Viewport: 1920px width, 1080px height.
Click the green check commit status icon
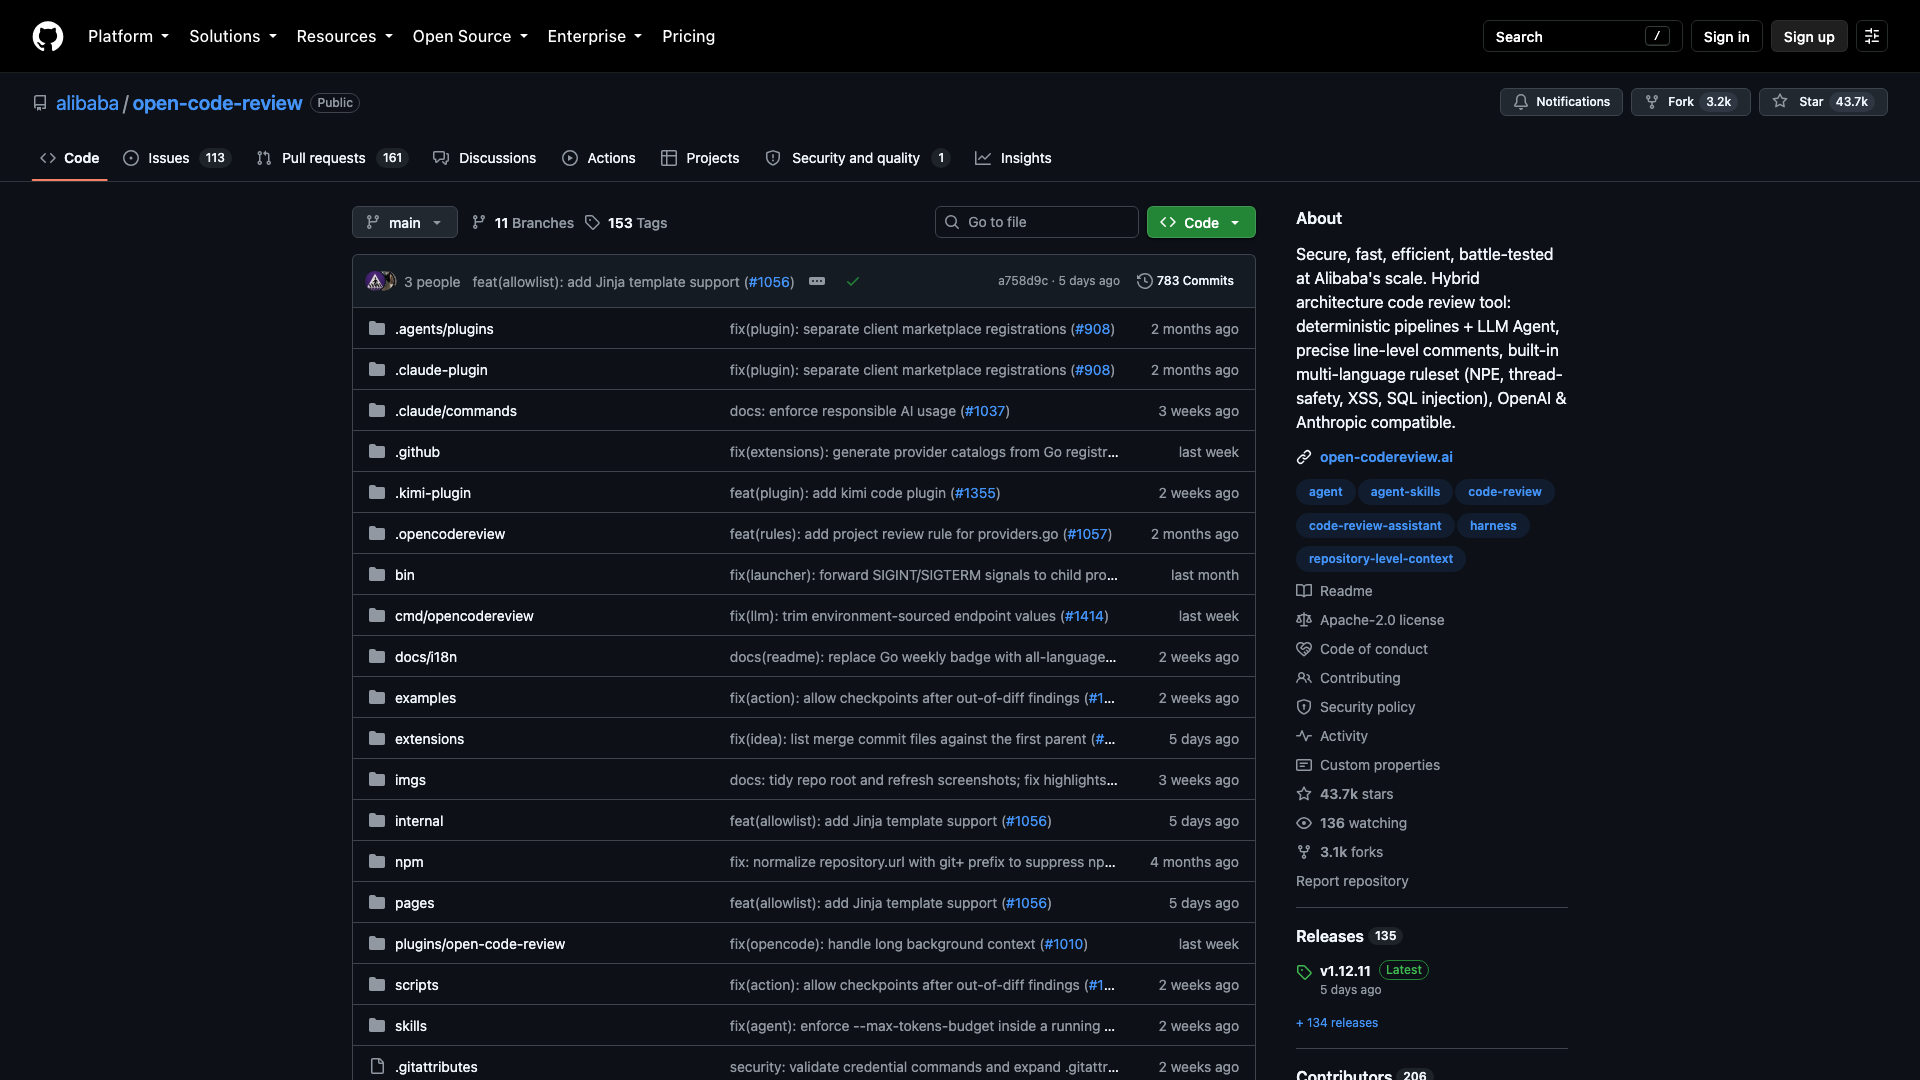[853, 282]
